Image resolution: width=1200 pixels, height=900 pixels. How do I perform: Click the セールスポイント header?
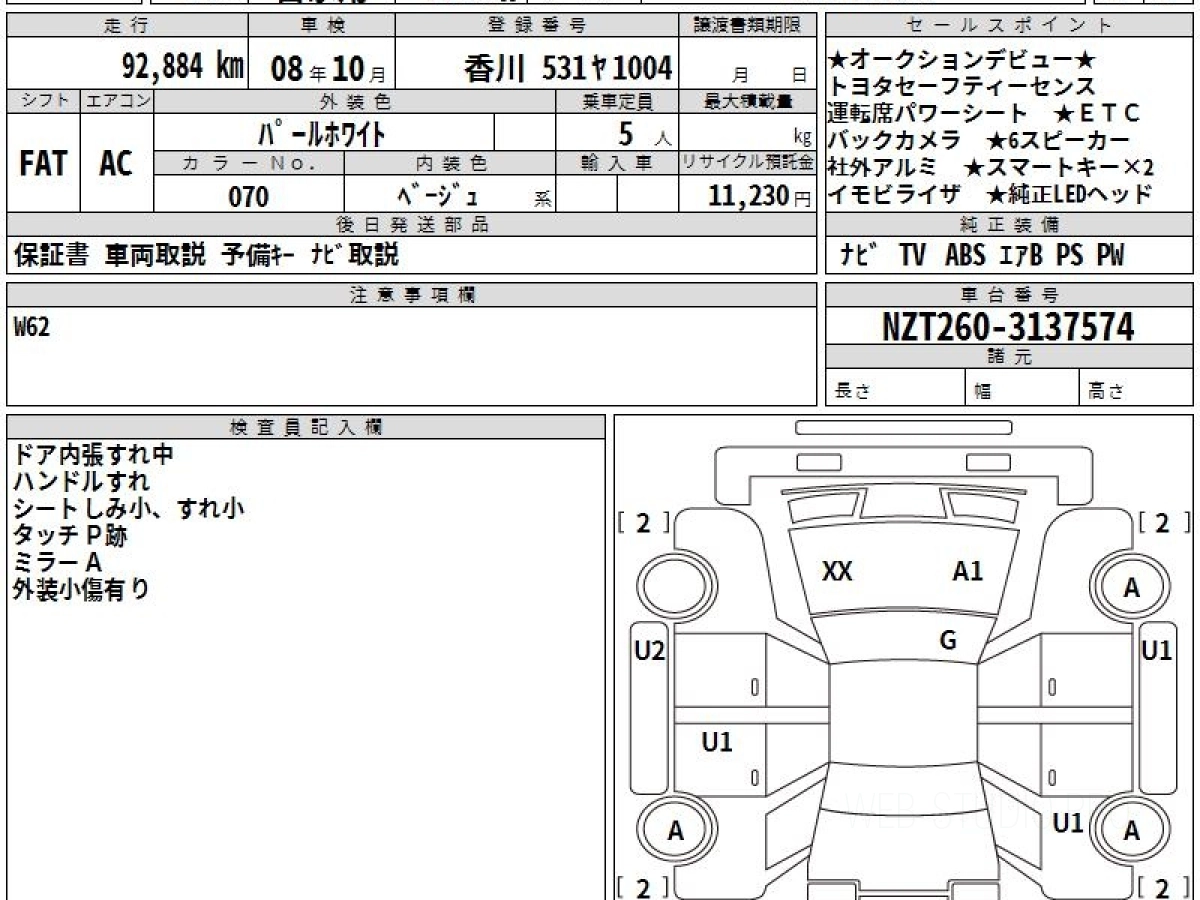(1009, 26)
